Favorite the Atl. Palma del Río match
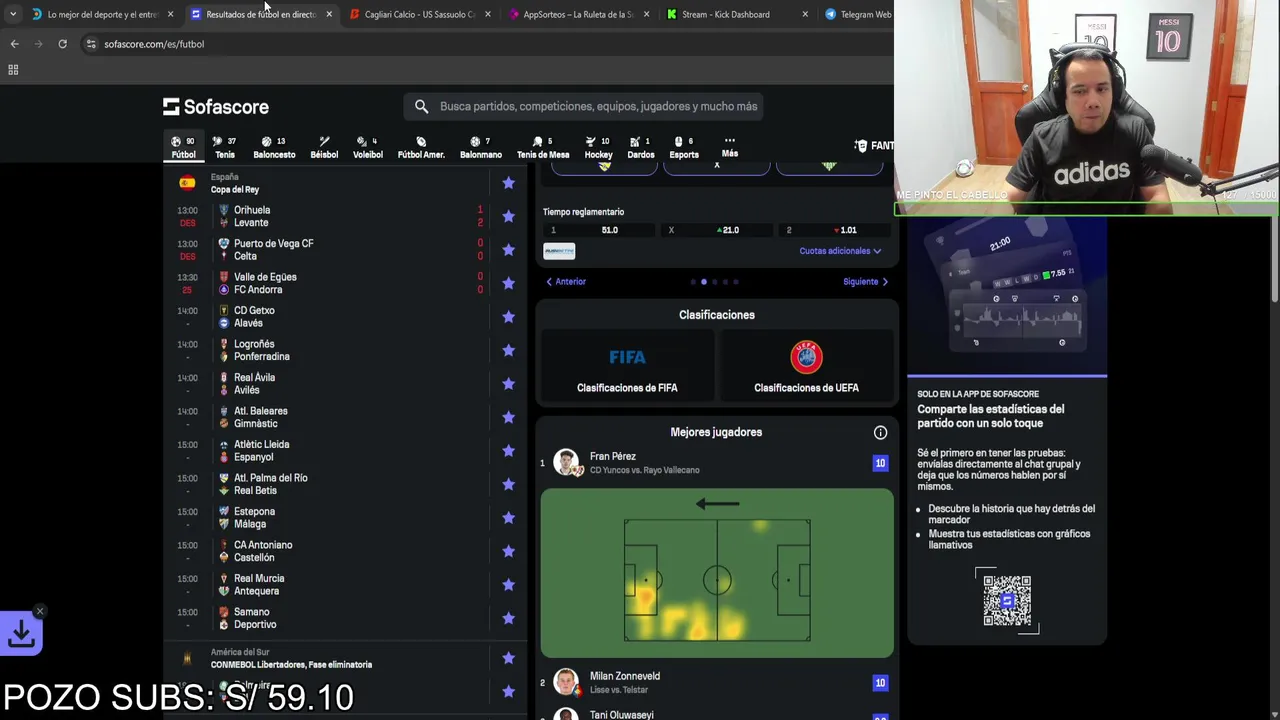 point(508,484)
